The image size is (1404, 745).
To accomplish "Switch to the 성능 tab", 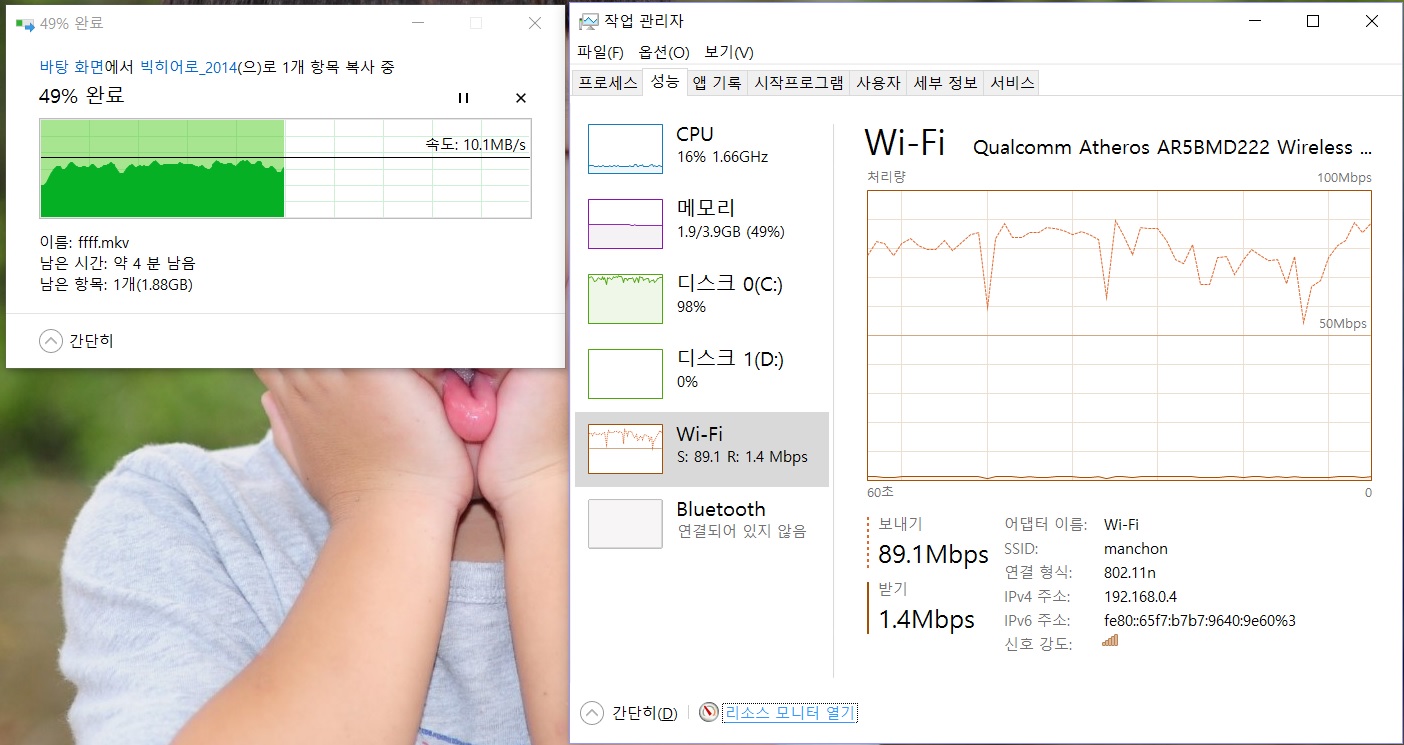I will pos(665,83).
